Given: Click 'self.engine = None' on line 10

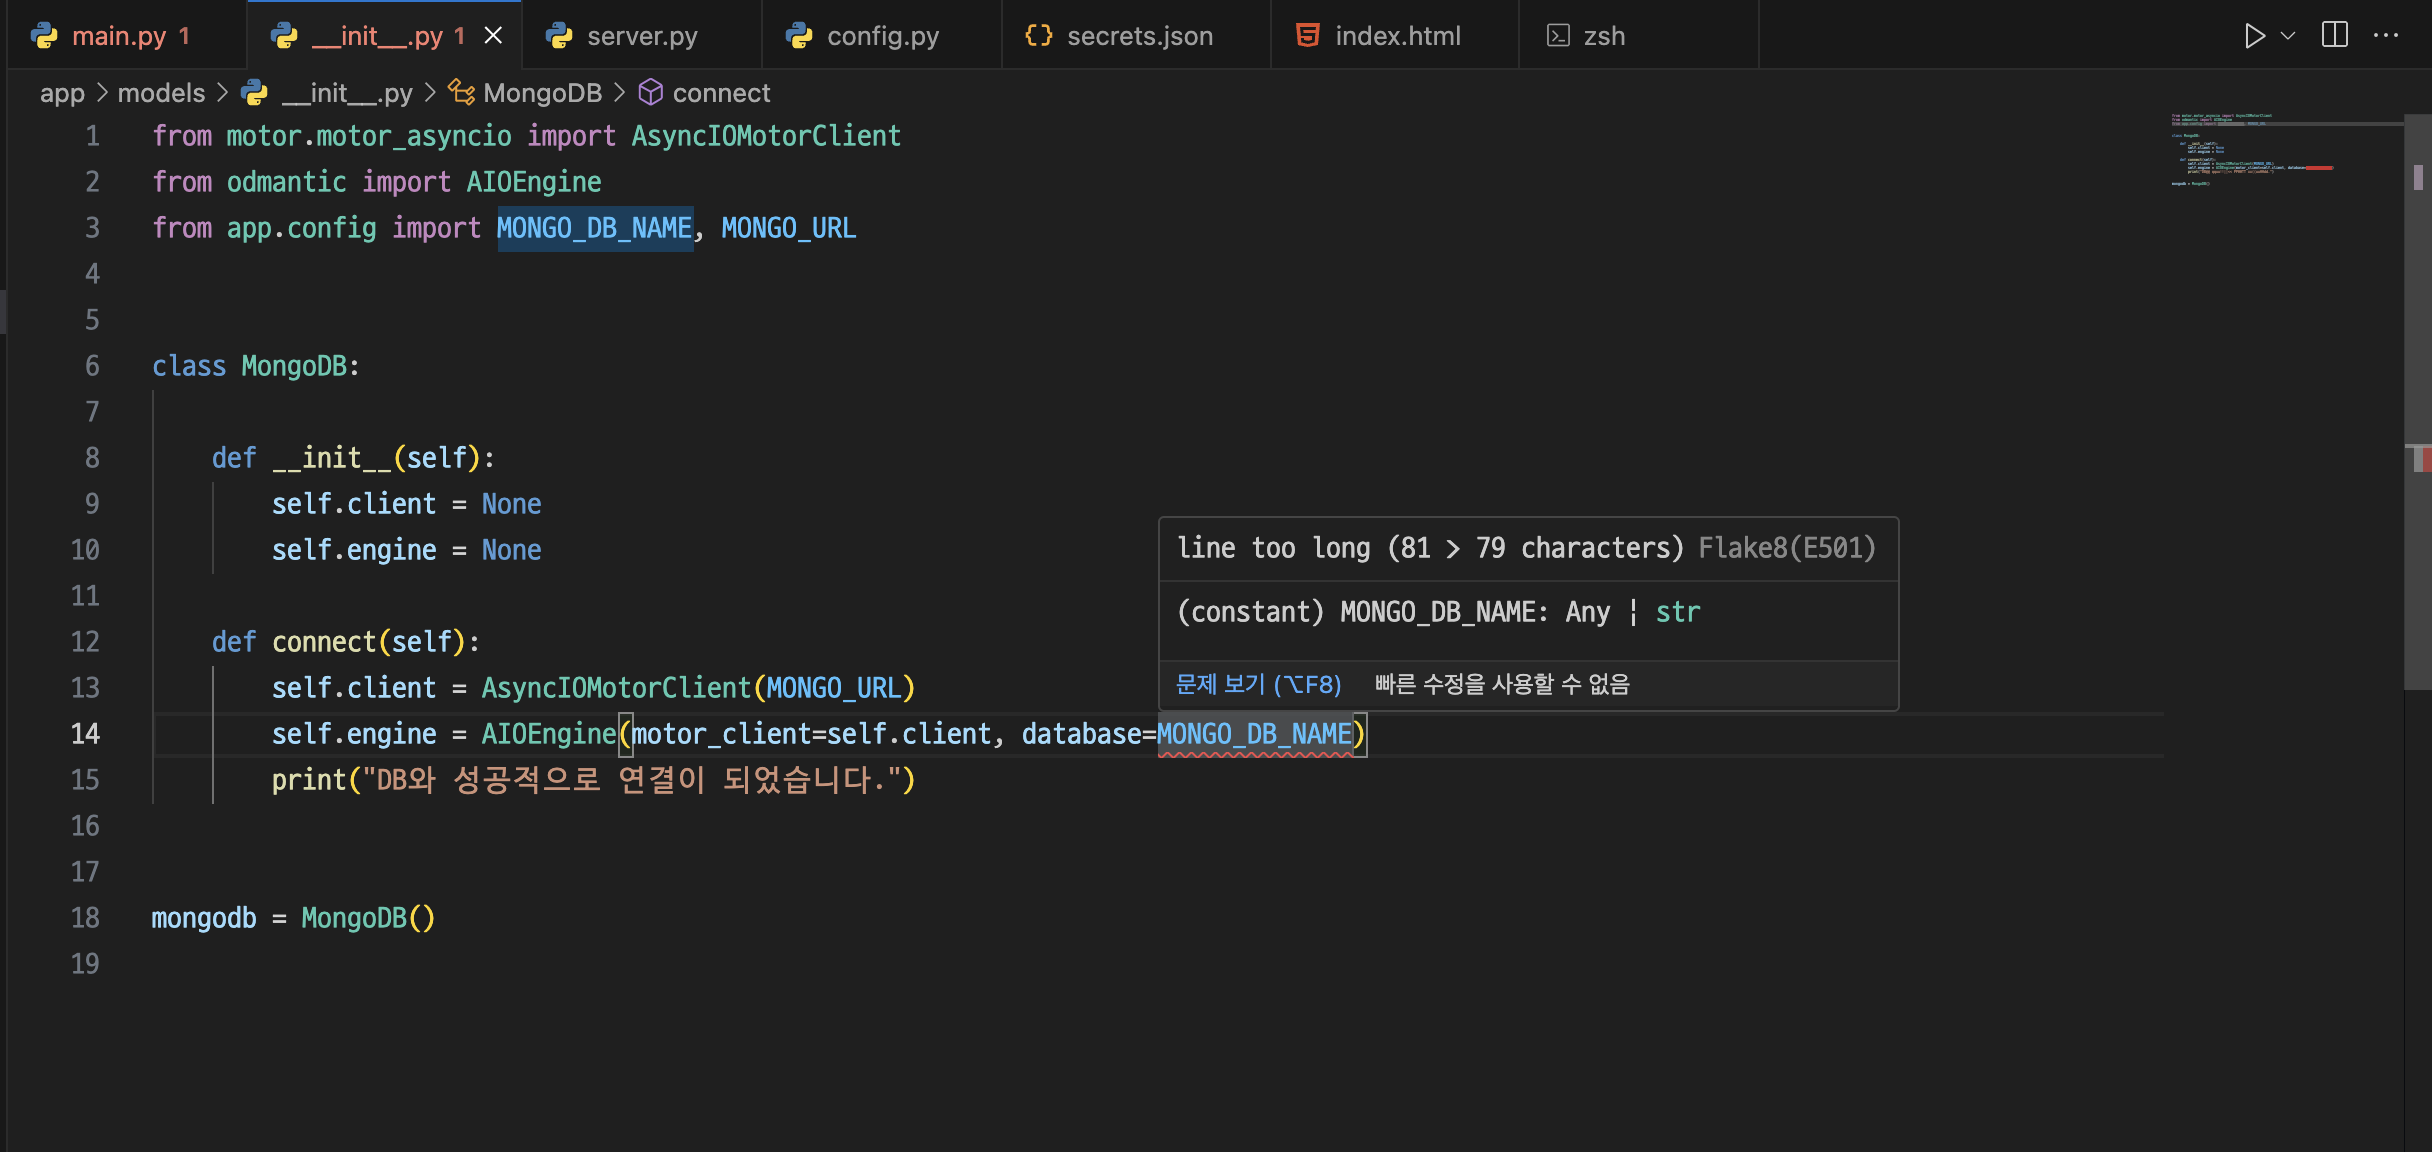Looking at the screenshot, I should [406, 550].
